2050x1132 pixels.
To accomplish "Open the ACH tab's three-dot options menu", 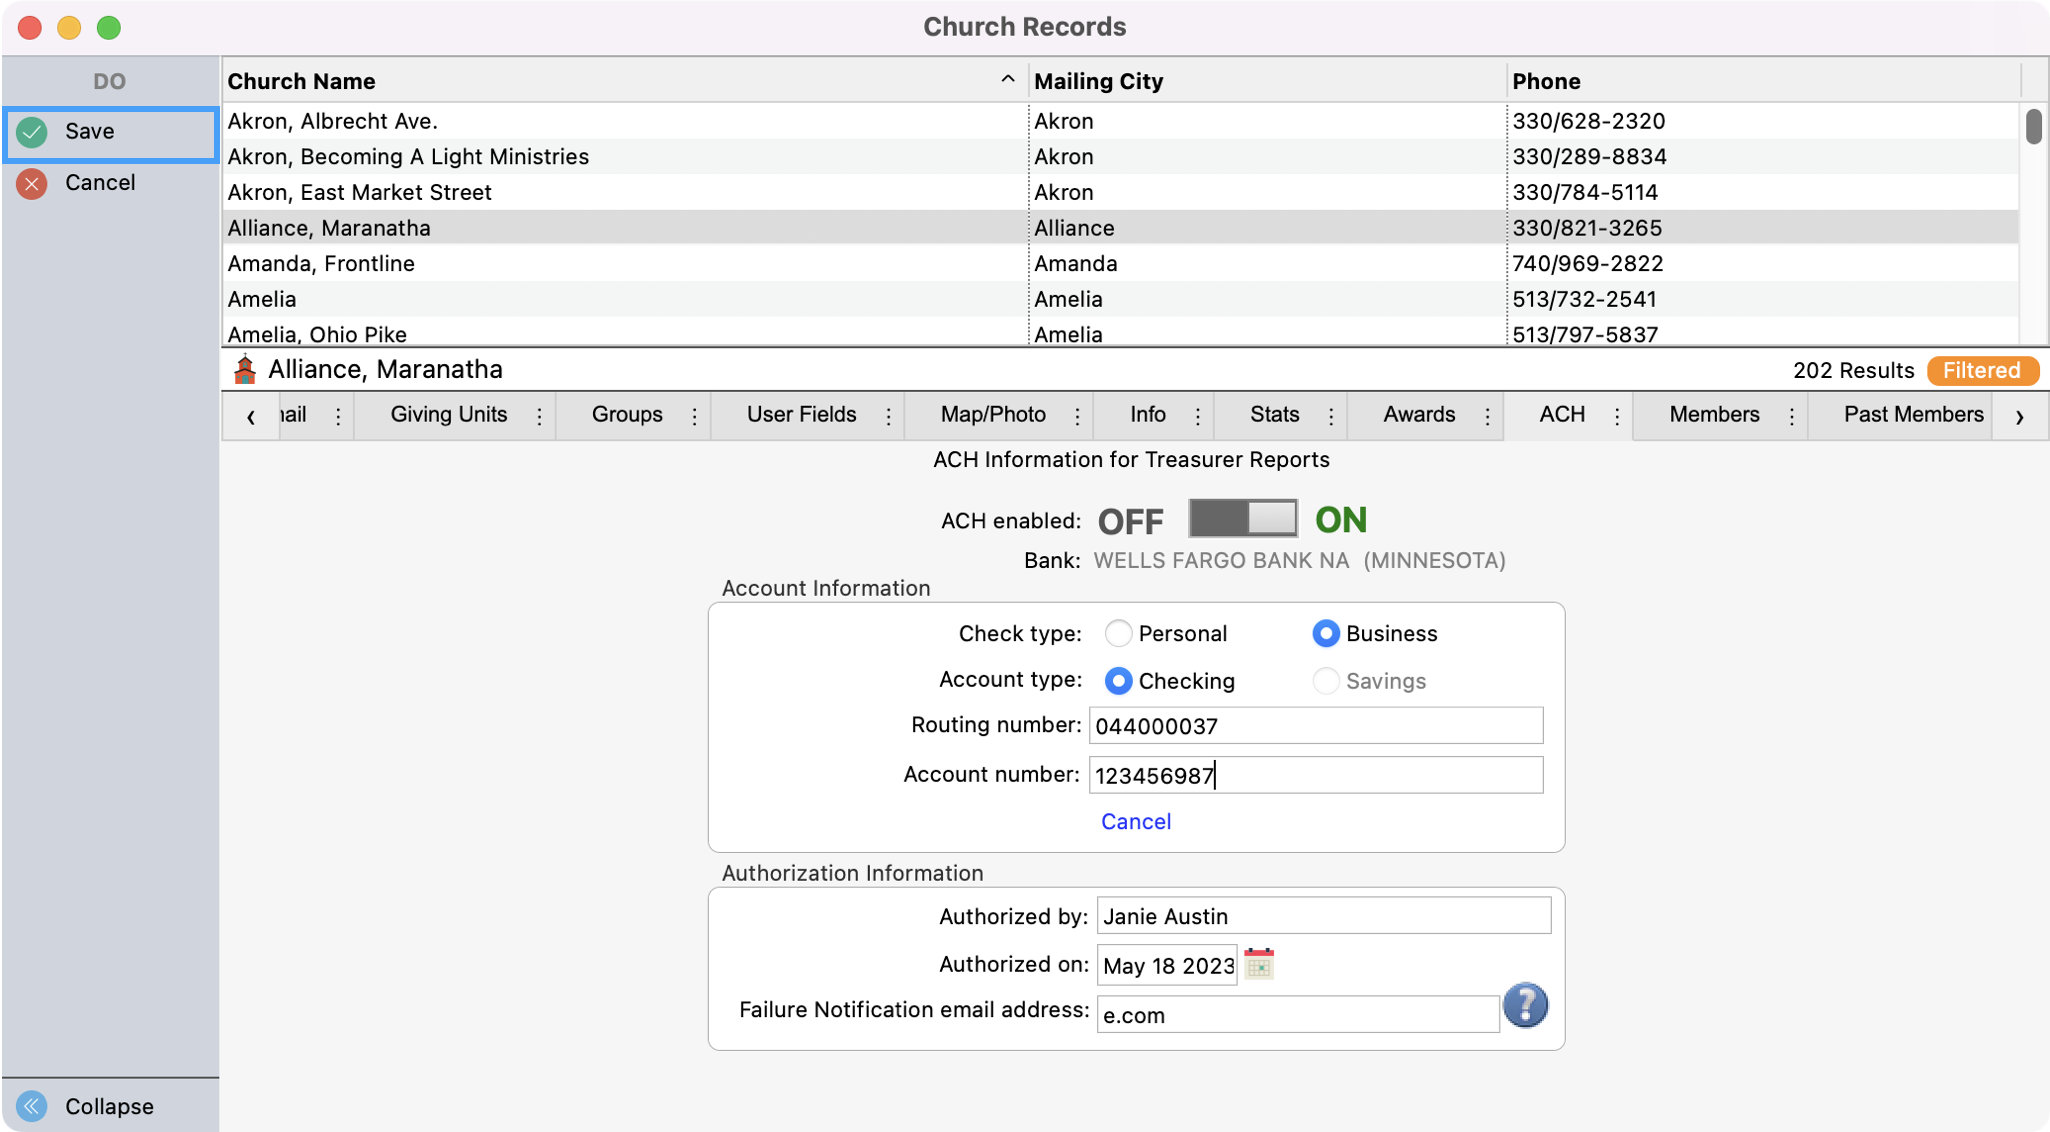I will (1617, 416).
